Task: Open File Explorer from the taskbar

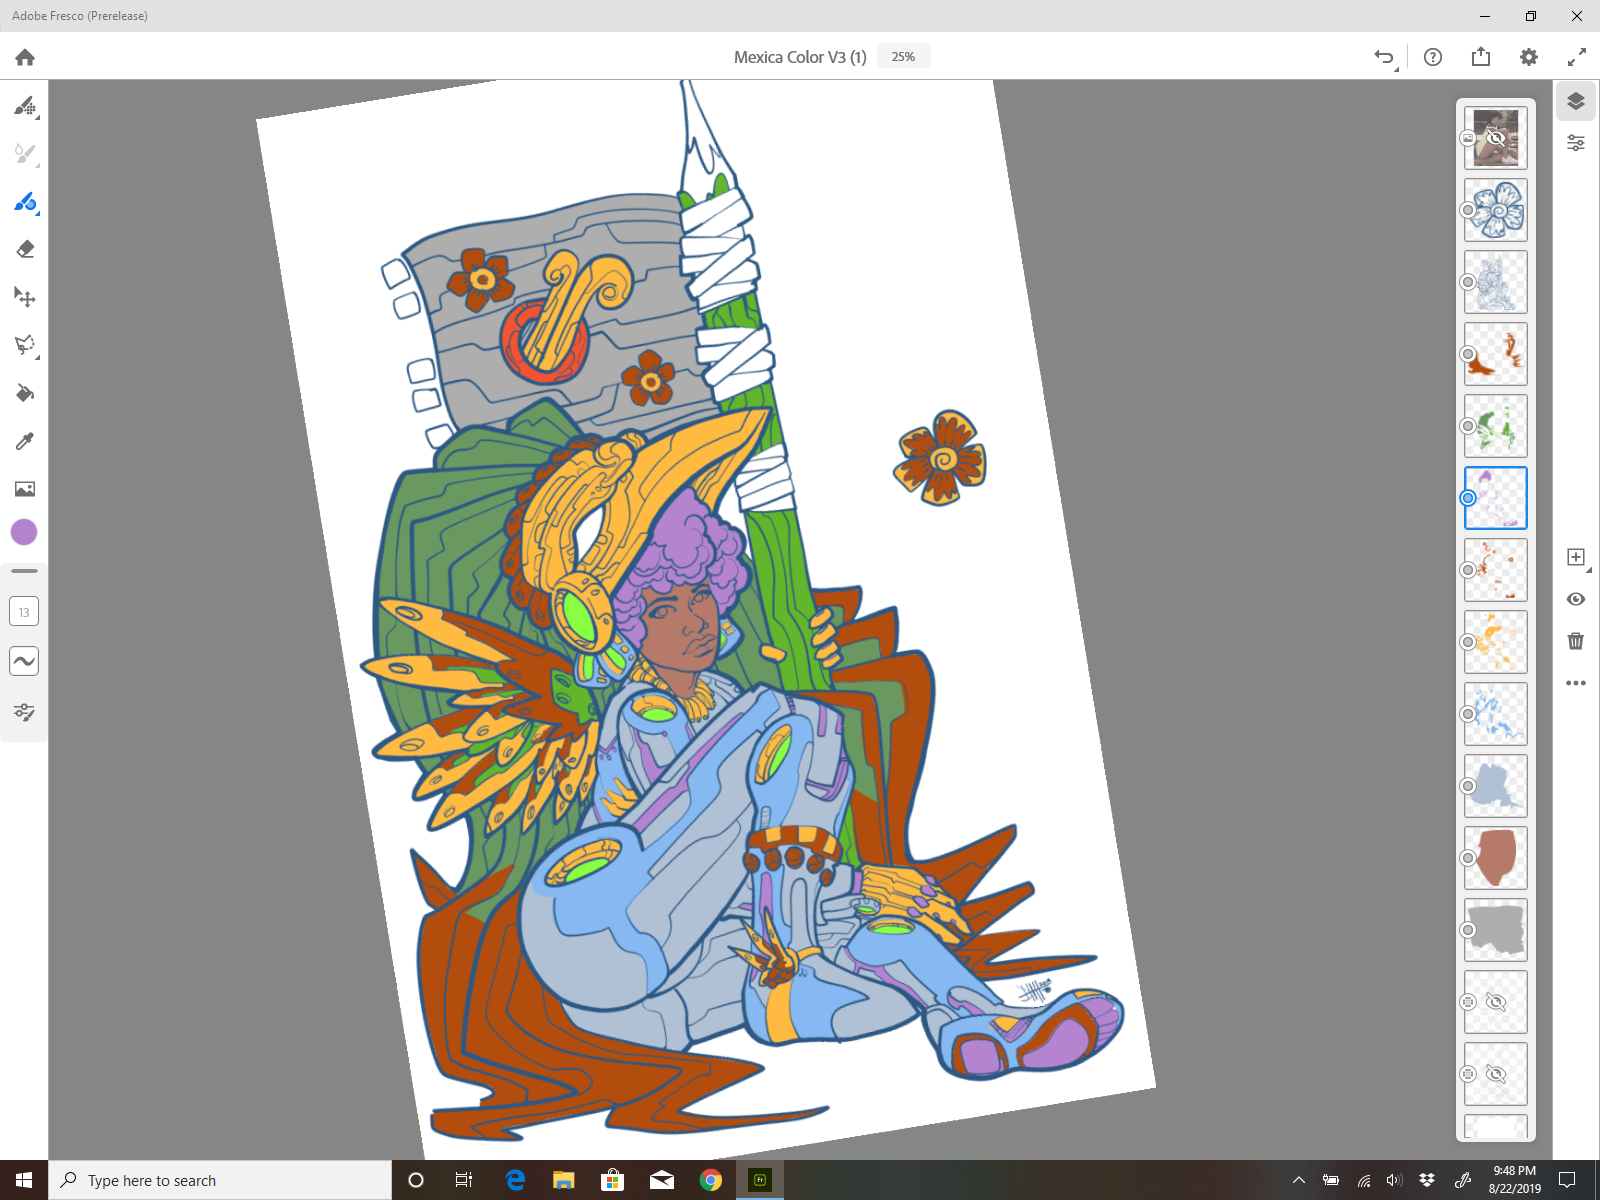Action: pyautogui.click(x=564, y=1180)
